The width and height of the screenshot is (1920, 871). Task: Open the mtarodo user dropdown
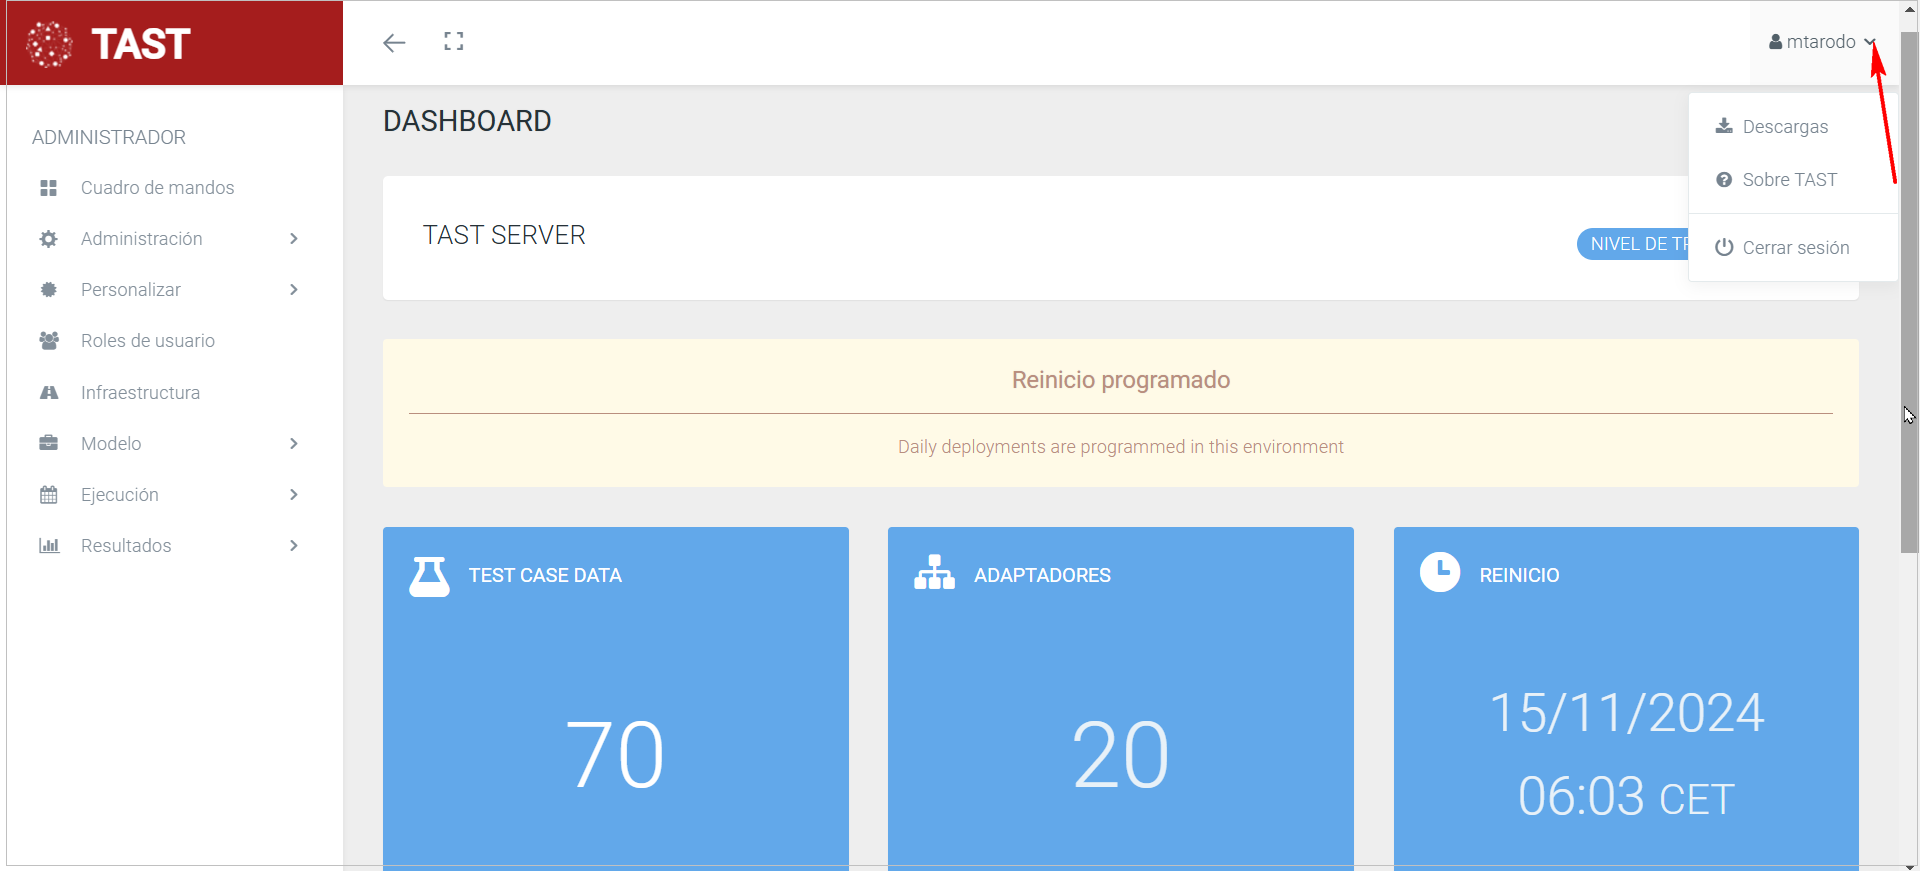[x=1820, y=42]
